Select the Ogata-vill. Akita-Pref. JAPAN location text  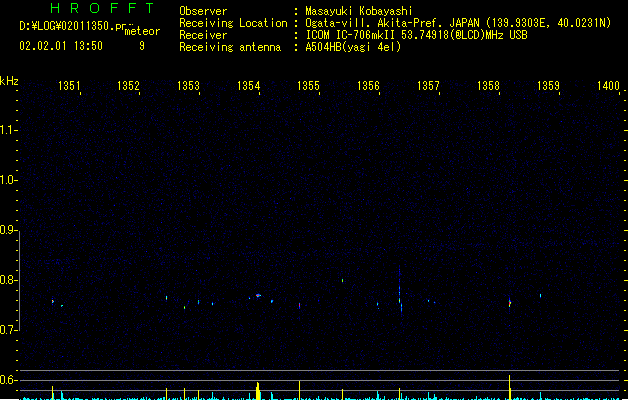[458, 23]
